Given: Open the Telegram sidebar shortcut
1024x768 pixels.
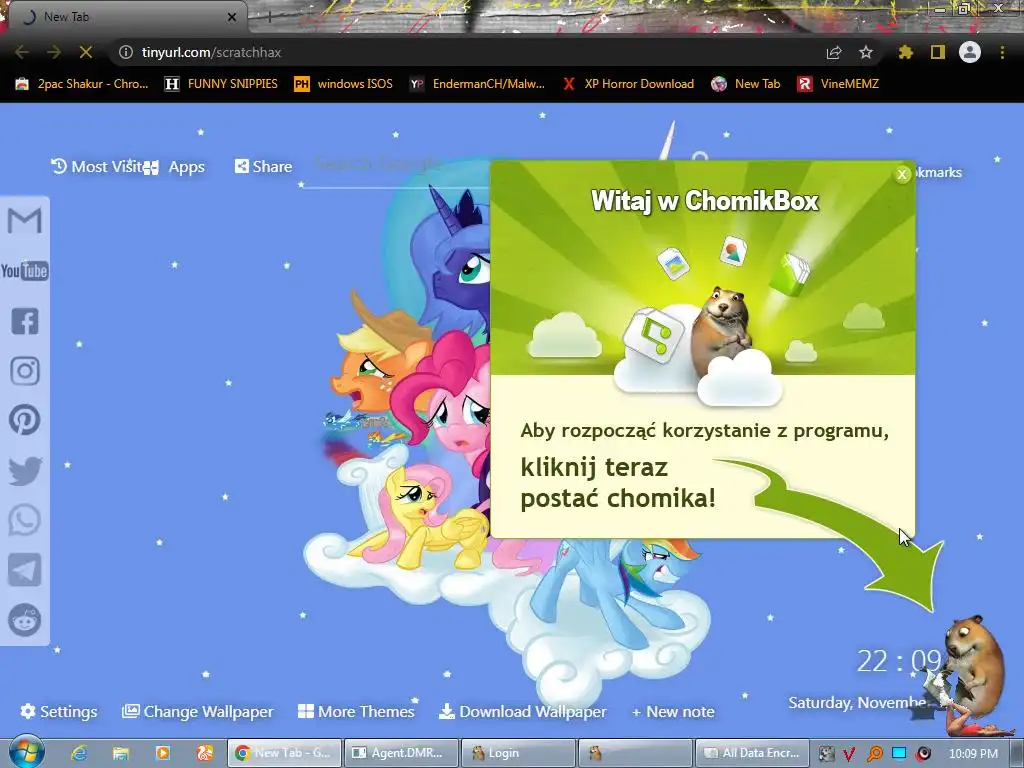Looking at the screenshot, I should point(25,569).
